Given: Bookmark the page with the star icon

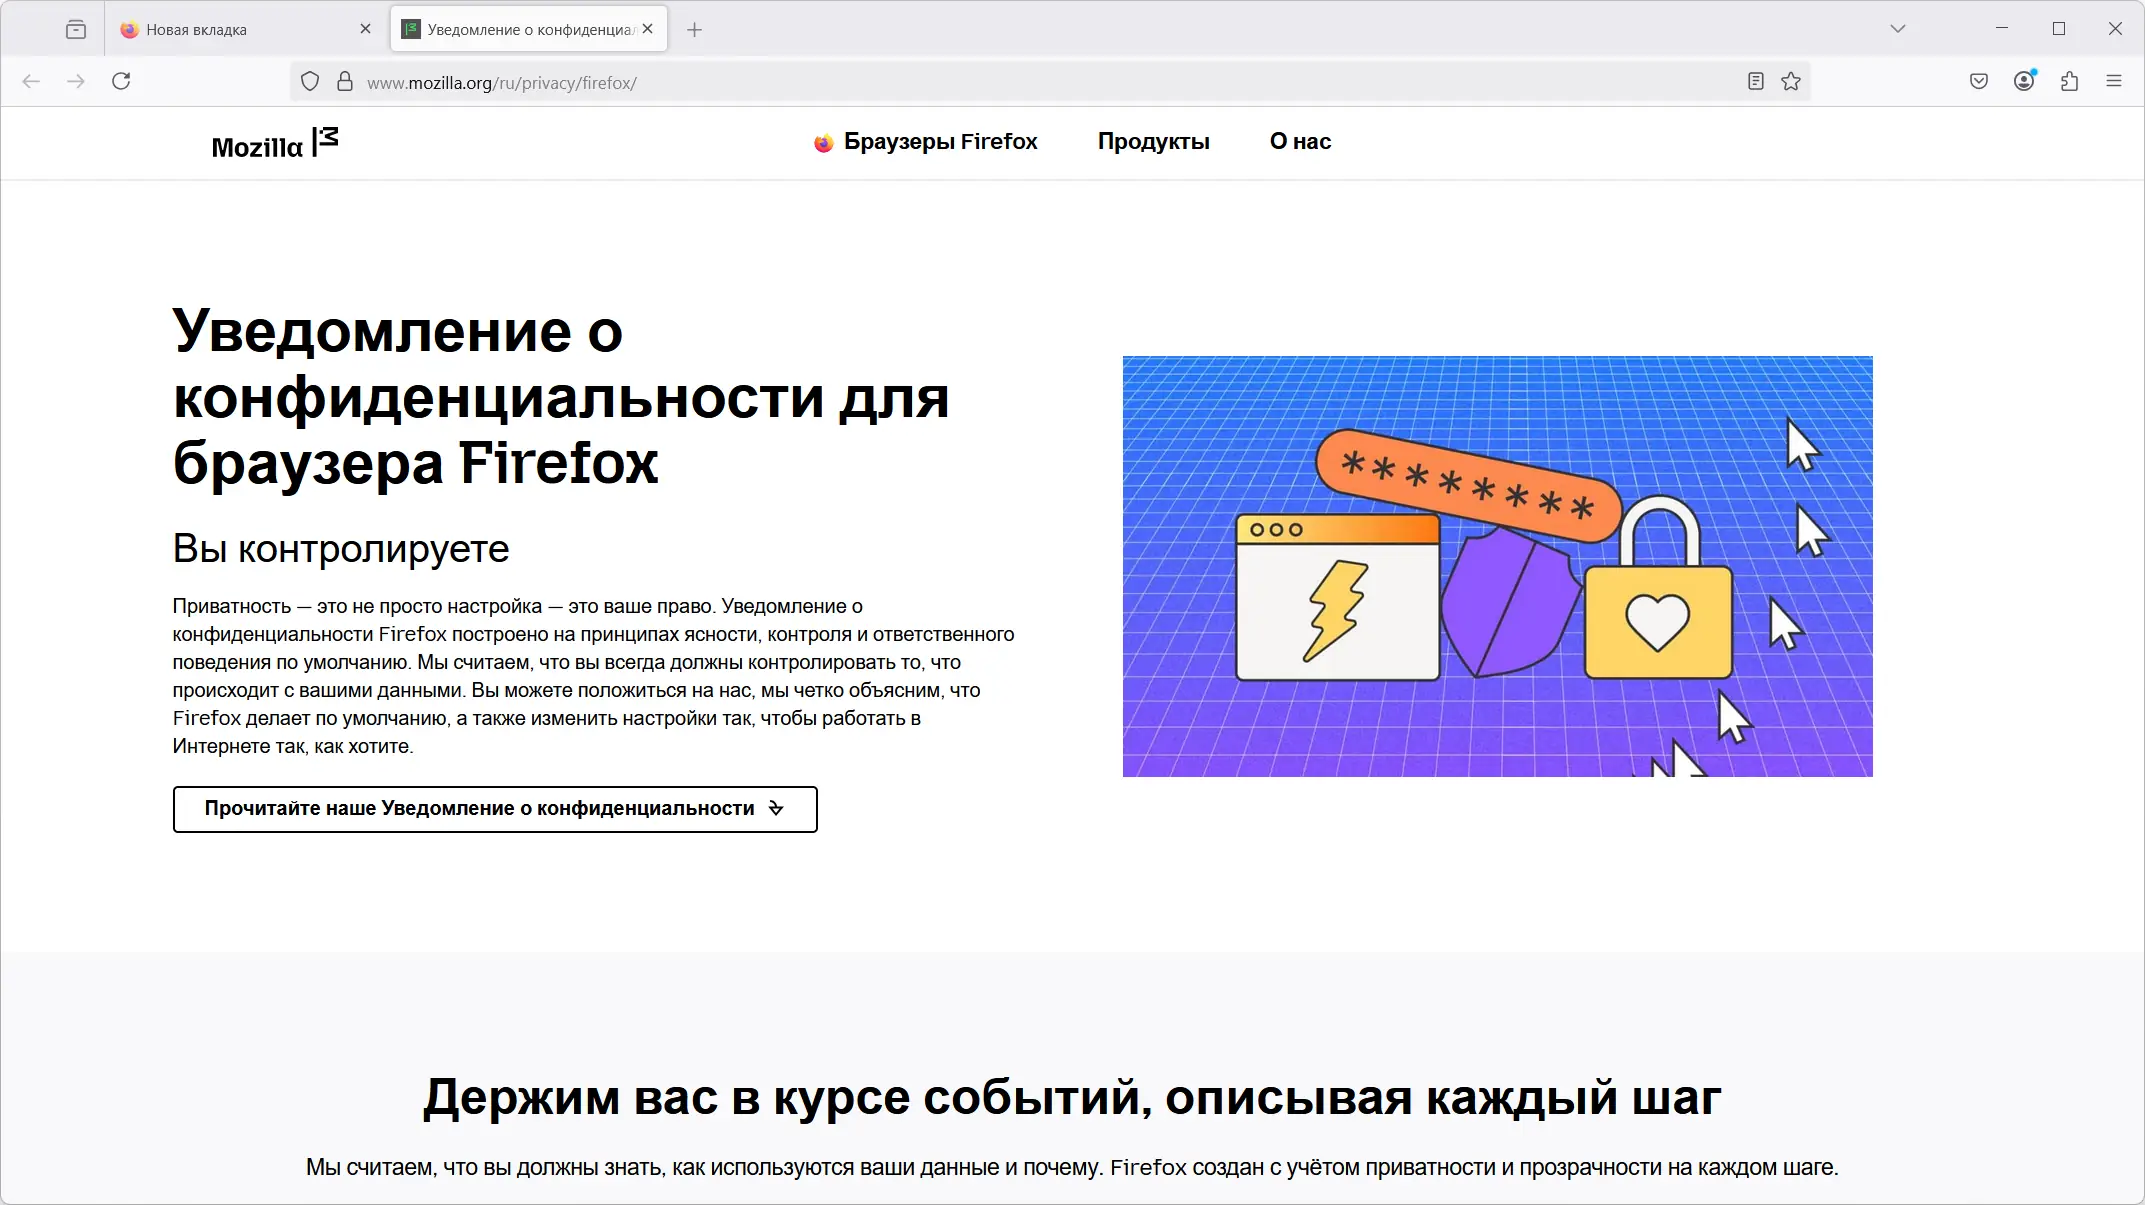Looking at the screenshot, I should click(x=1790, y=81).
